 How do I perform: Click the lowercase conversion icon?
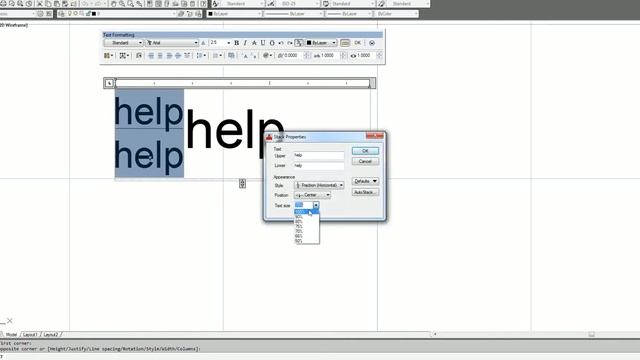[x=253, y=56]
